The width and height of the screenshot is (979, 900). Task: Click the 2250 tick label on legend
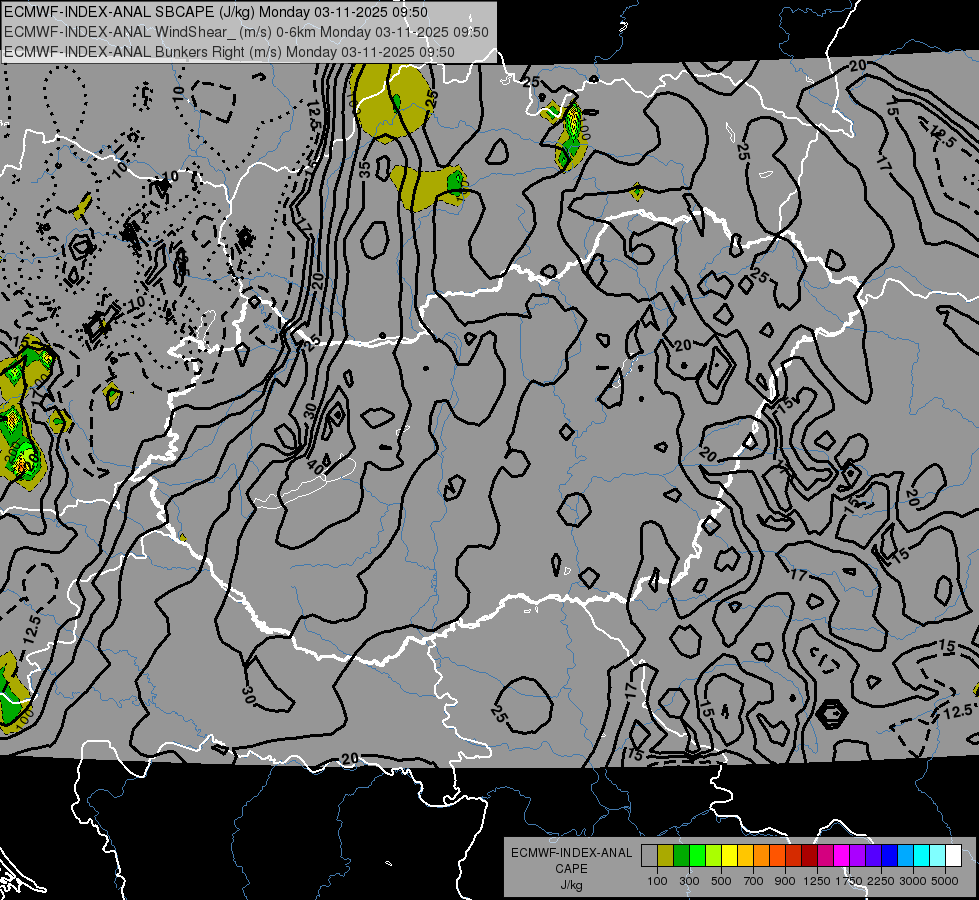[882, 881]
